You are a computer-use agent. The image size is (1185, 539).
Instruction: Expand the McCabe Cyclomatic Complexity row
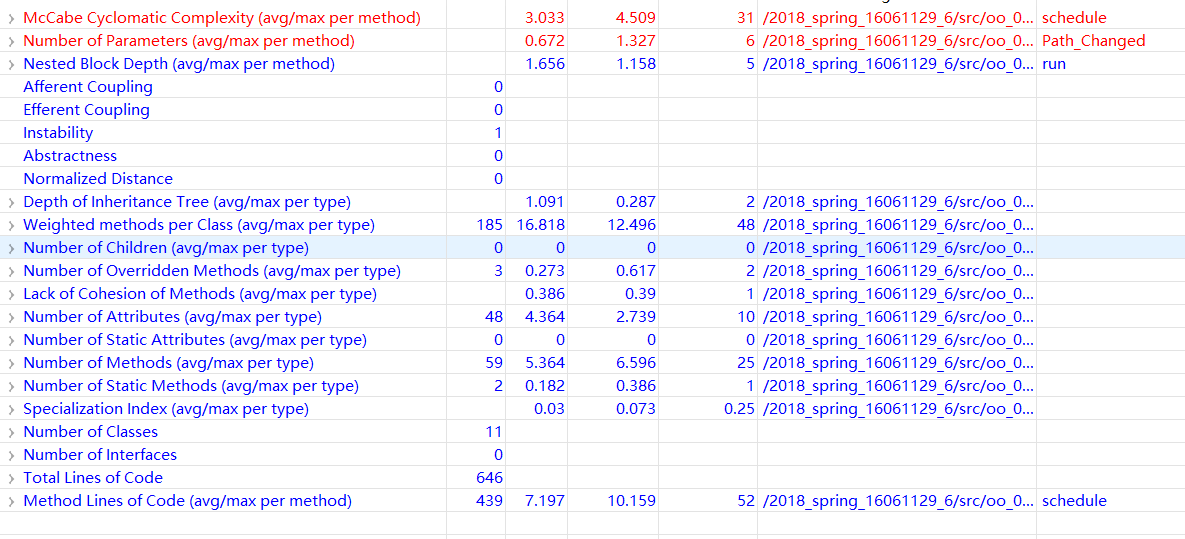[x=11, y=18]
